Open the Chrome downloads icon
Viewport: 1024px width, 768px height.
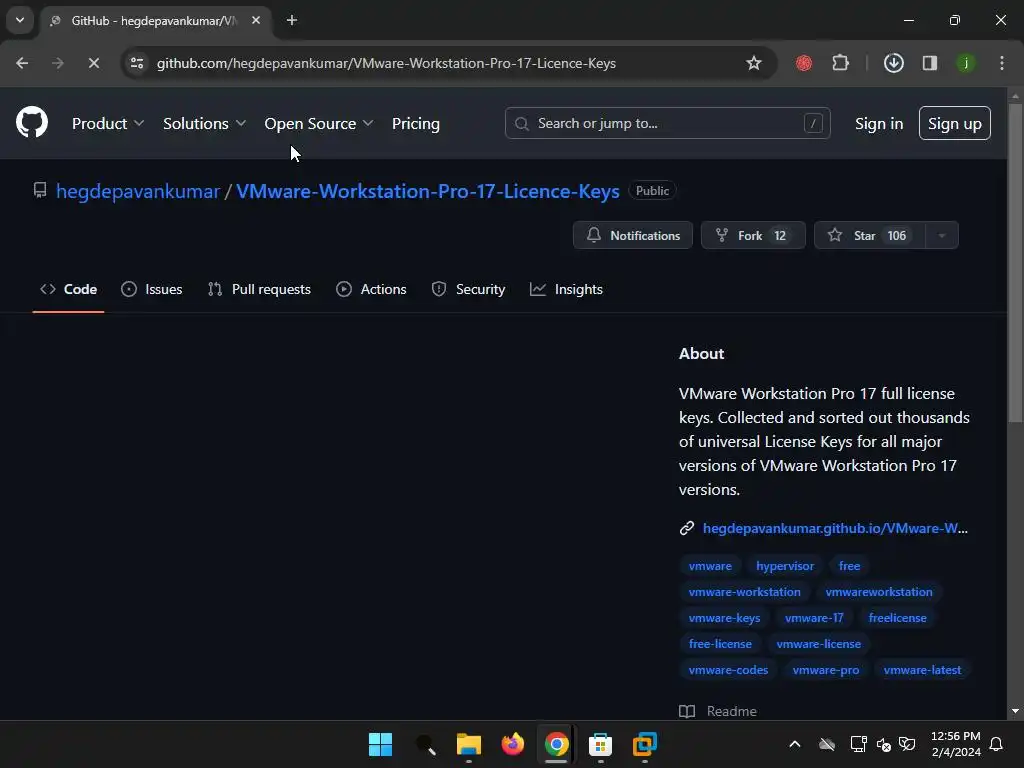[x=893, y=63]
